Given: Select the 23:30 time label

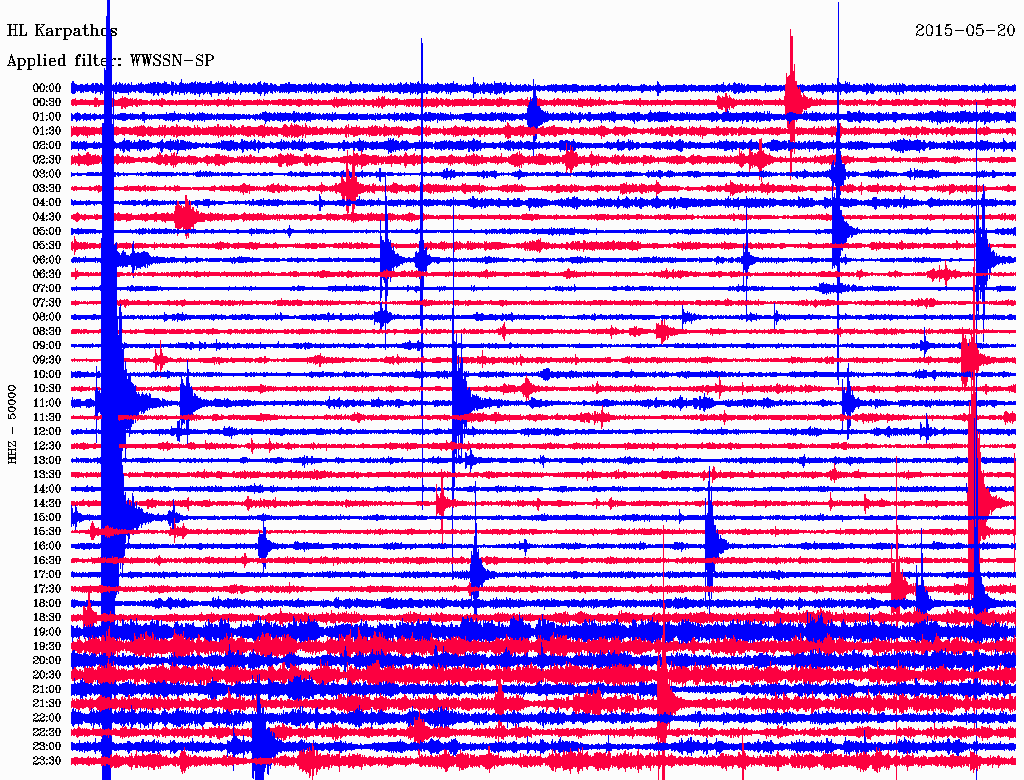Looking at the screenshot, I should pyautogui.click(x=47, y=761).
